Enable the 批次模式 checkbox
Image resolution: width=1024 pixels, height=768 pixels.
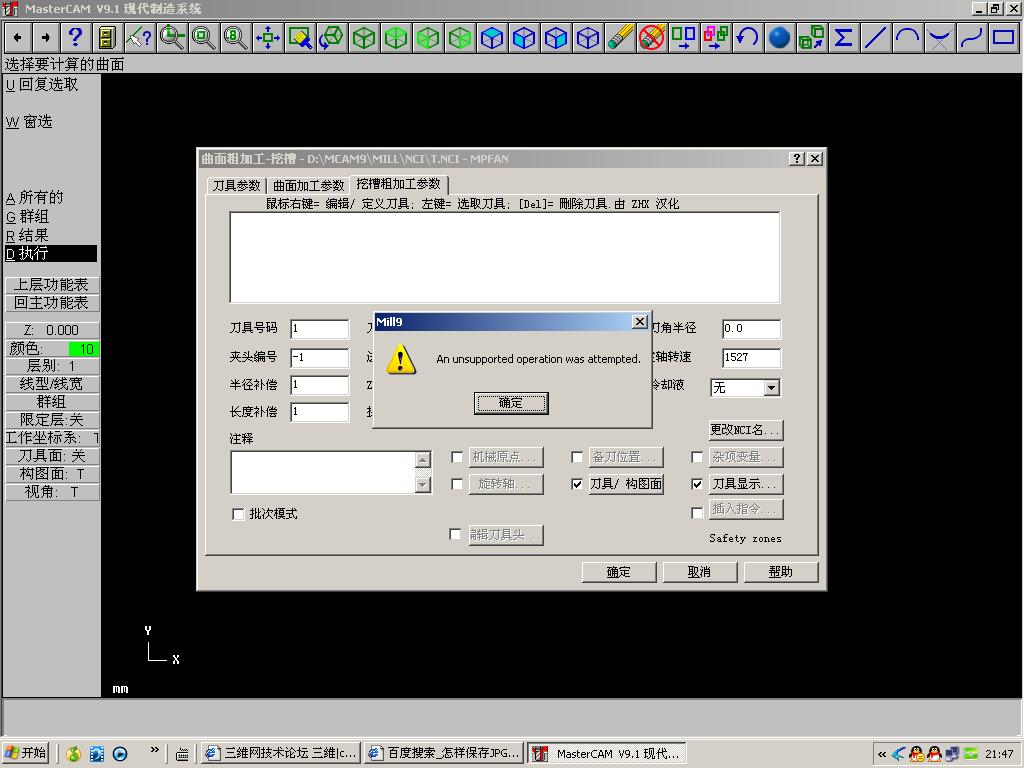coord(238,514)
